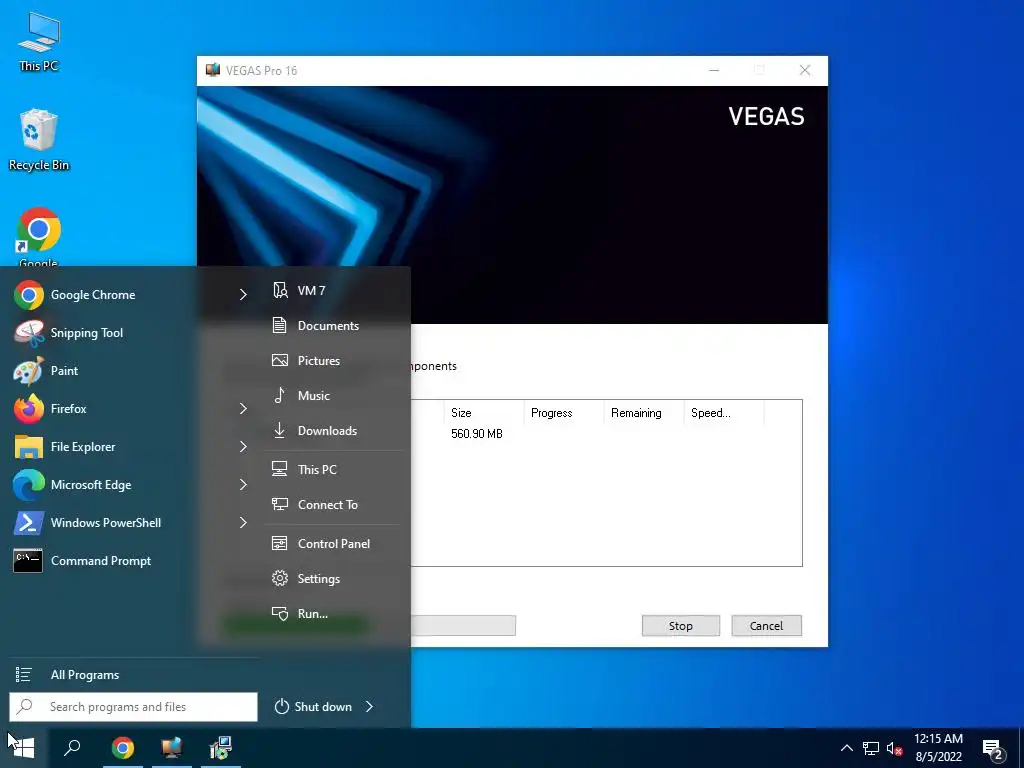Click the muted volume tray icon
The width and height of the screenshot is (1024, 768).
894,748
